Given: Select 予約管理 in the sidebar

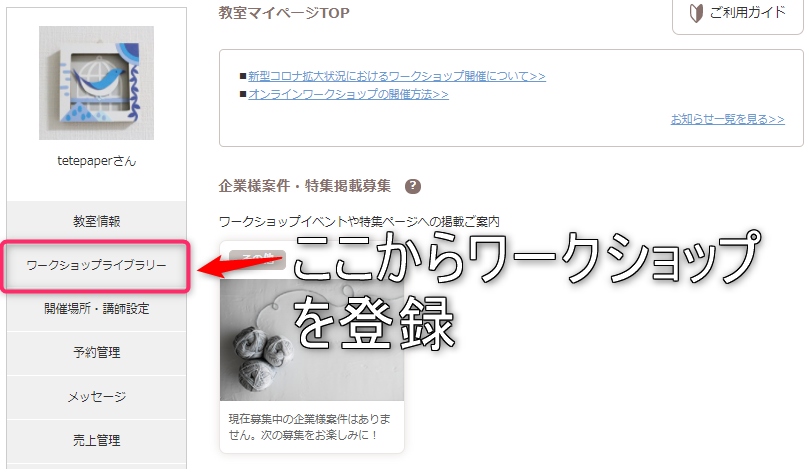Looking at the screenshot, I should [96, 353].
